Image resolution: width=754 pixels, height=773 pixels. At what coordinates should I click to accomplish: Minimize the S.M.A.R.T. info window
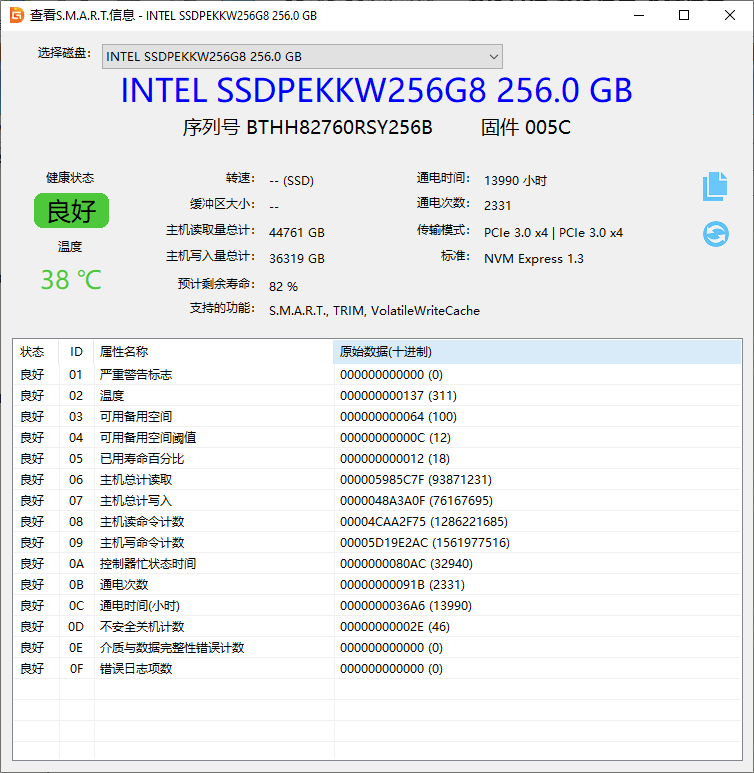point(639,15)
